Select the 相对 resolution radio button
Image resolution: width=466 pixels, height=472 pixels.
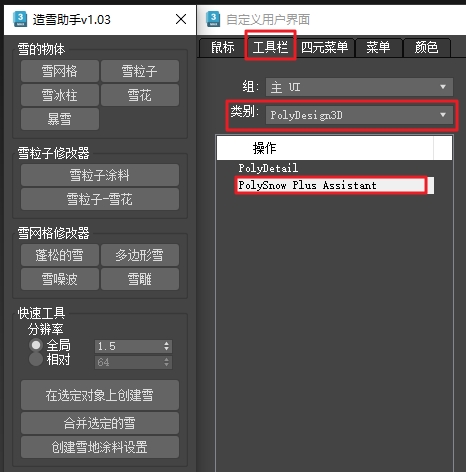coord(36,359)
